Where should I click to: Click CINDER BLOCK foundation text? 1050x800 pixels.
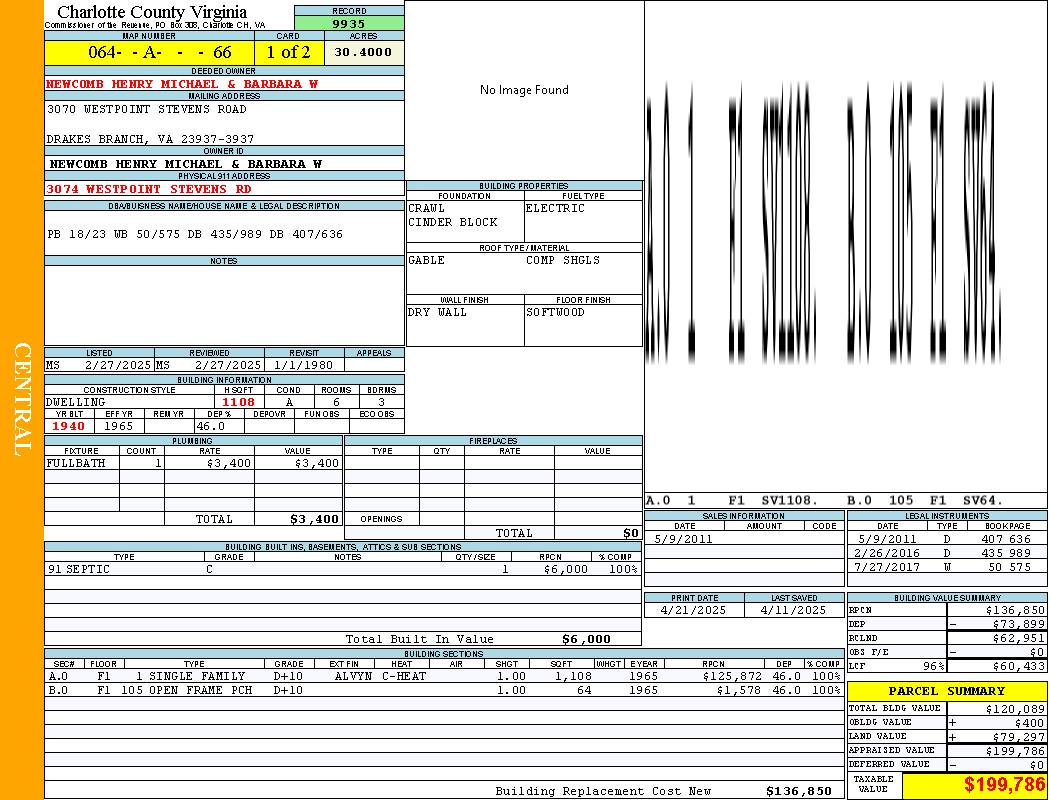453,222
